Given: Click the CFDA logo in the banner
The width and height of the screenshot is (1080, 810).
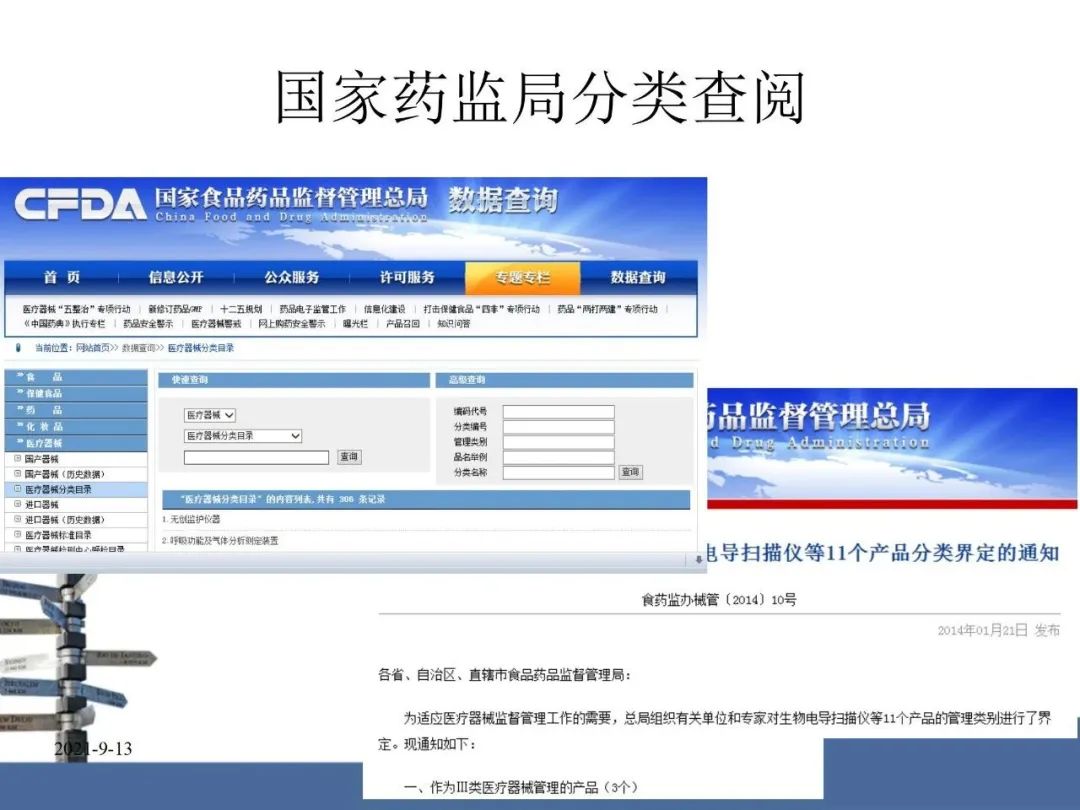Looking at the screenshot, I should point(80,204).
